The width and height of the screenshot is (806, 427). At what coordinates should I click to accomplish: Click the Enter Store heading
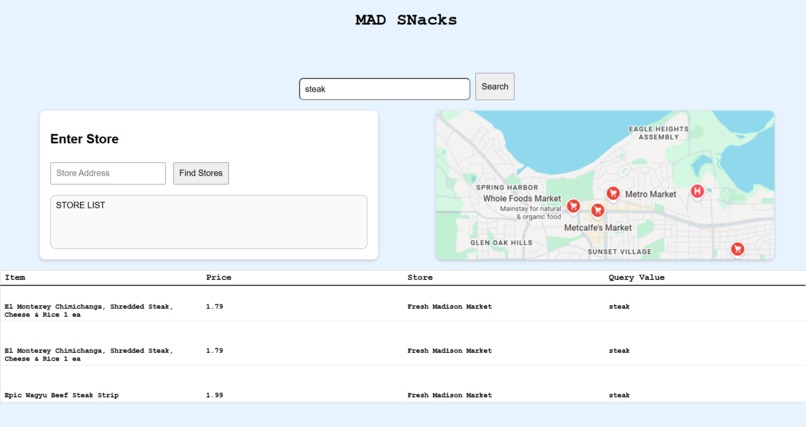(x=84, y=139)
